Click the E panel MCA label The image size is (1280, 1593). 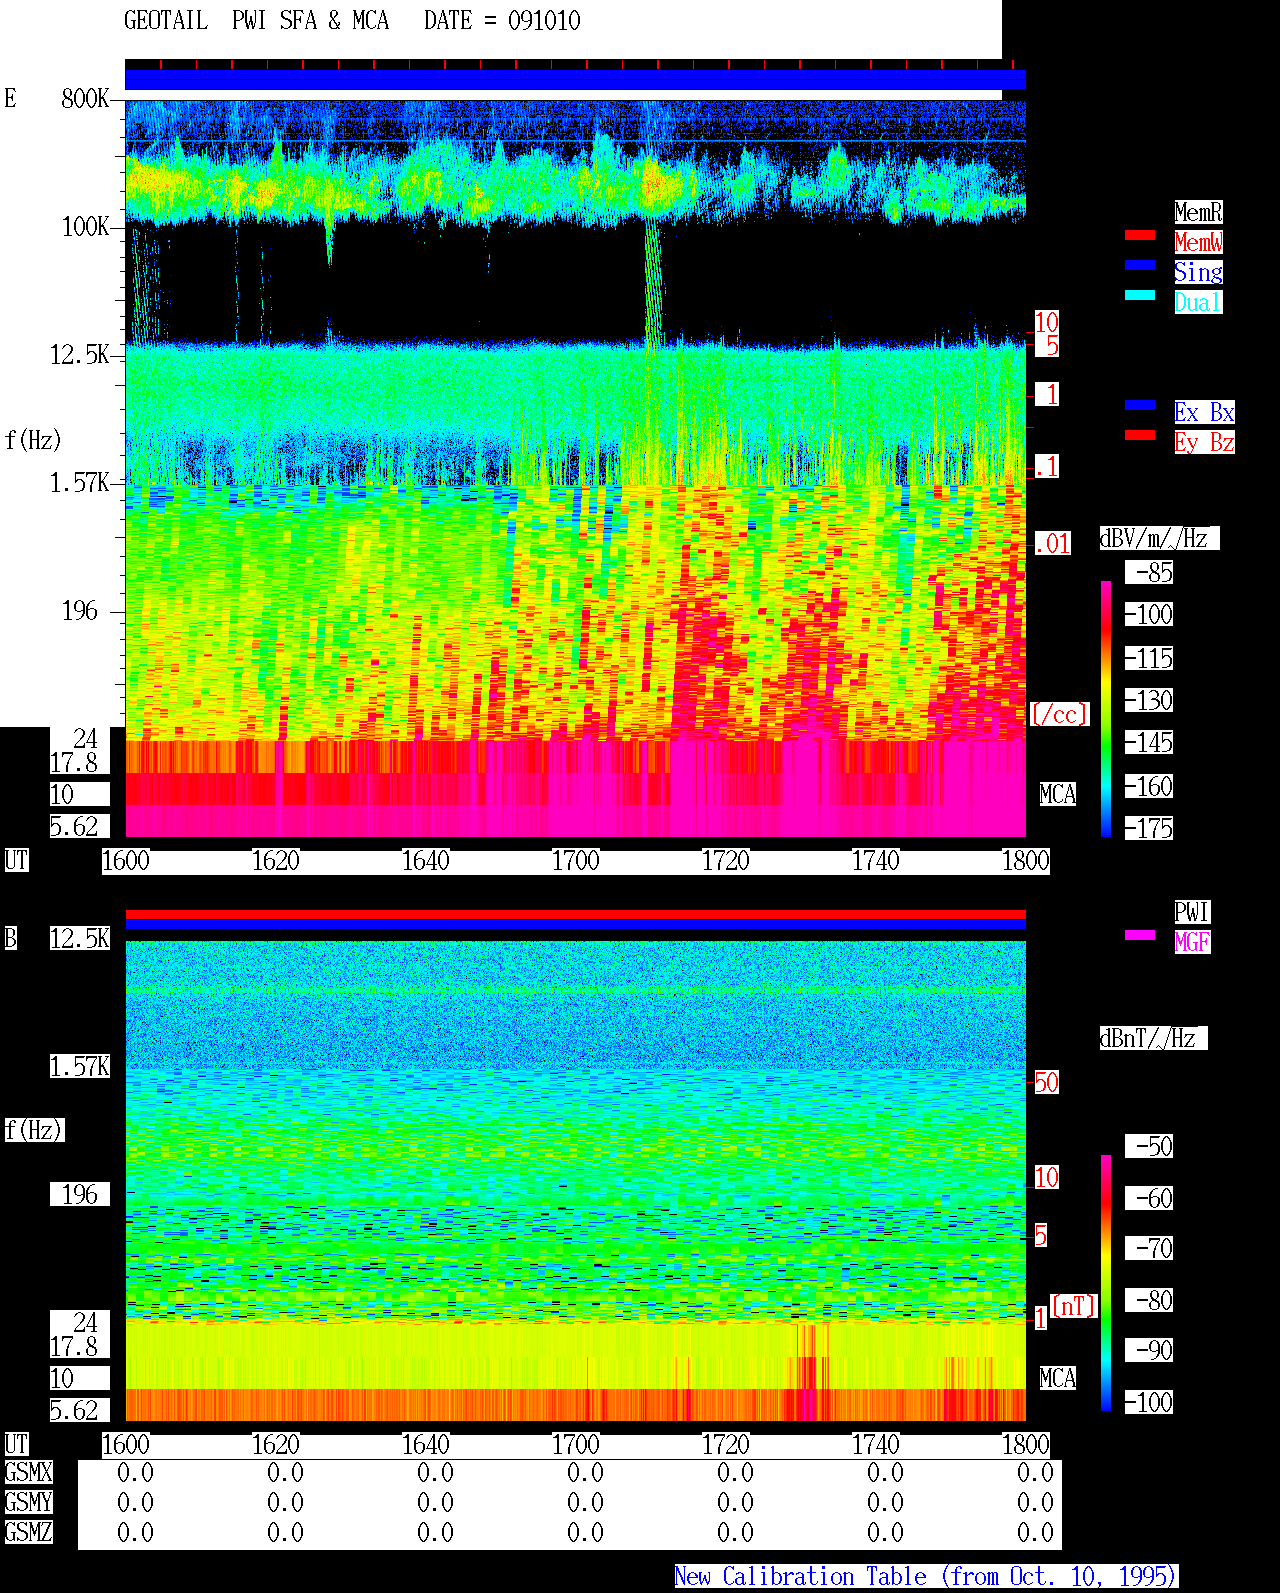pyautogui.click(x=1058, y=795)
